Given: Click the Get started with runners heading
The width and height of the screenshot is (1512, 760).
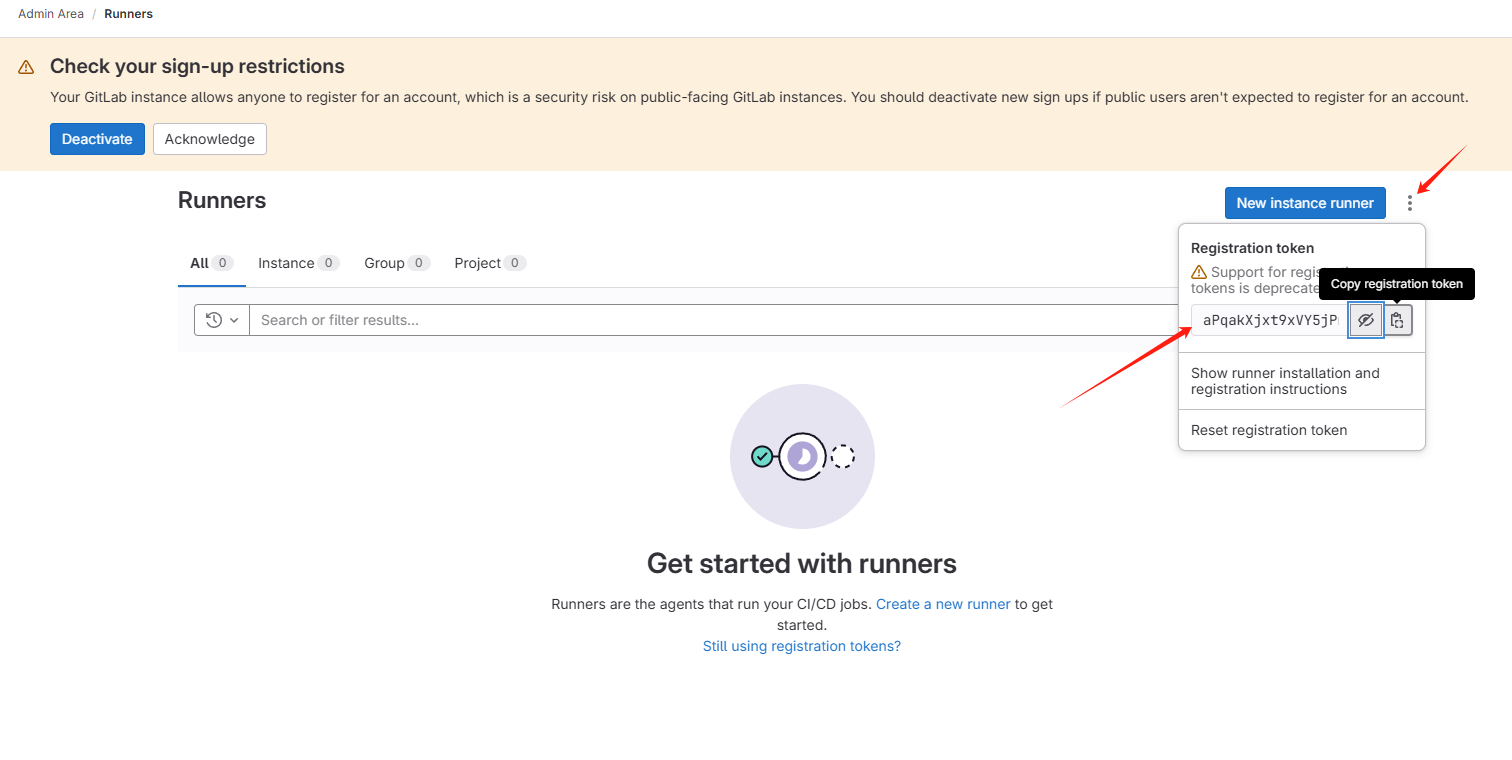Looking at the screenshot, I should [802, 563].
